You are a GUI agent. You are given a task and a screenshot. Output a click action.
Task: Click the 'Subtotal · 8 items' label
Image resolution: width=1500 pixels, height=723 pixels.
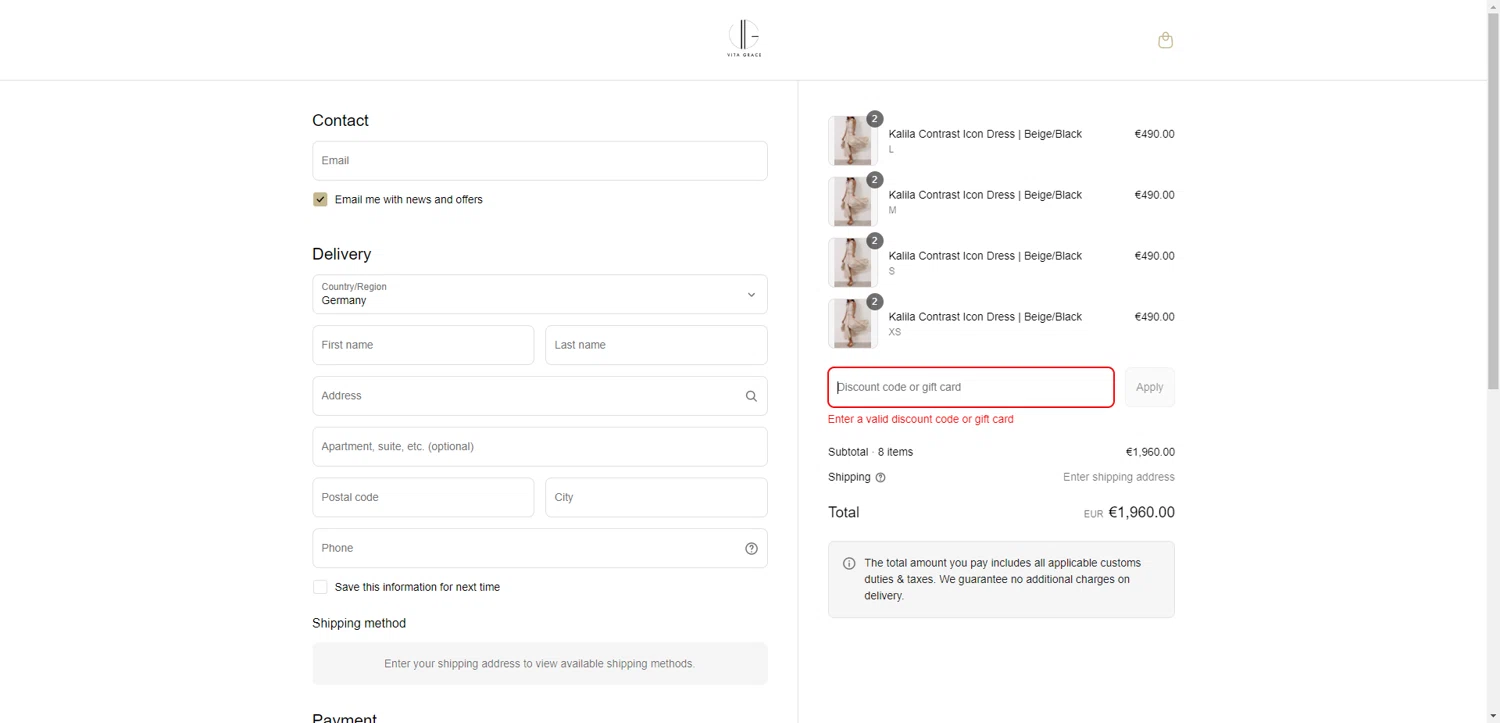tap(870, 452)
